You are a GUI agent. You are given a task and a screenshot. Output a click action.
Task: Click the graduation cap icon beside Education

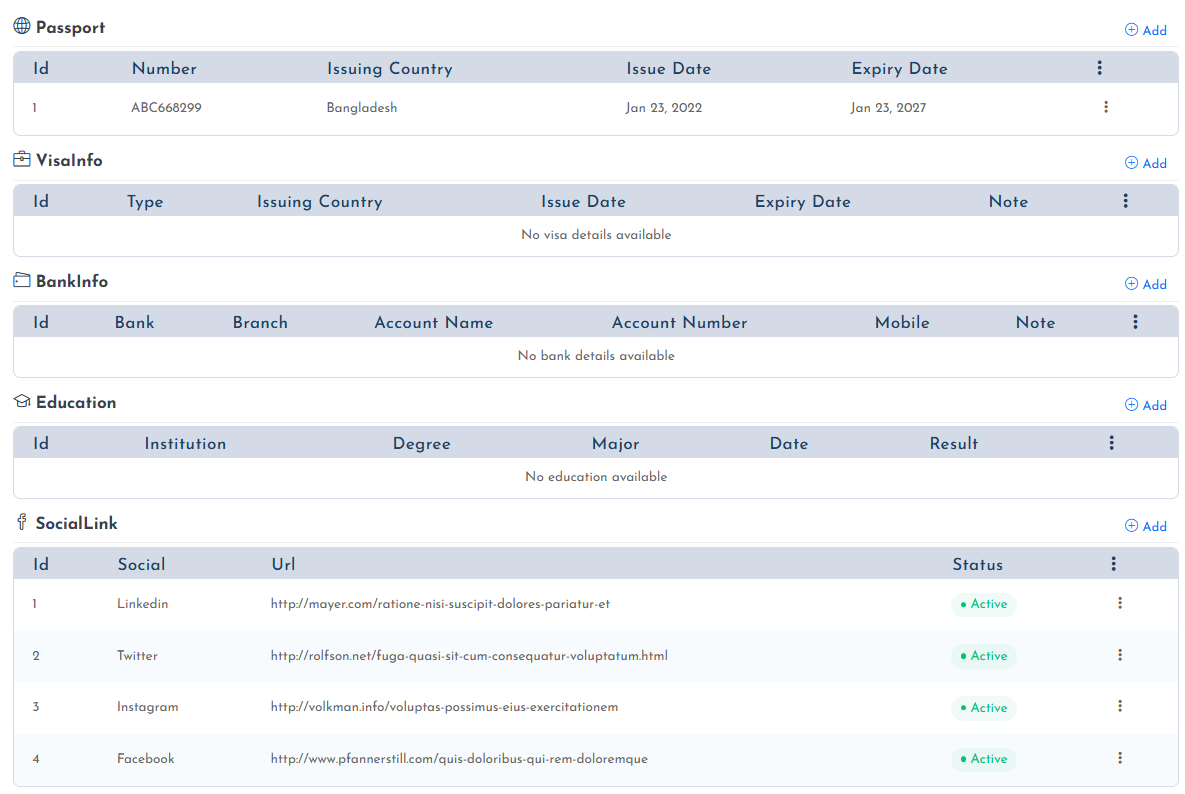click(20, 400)
